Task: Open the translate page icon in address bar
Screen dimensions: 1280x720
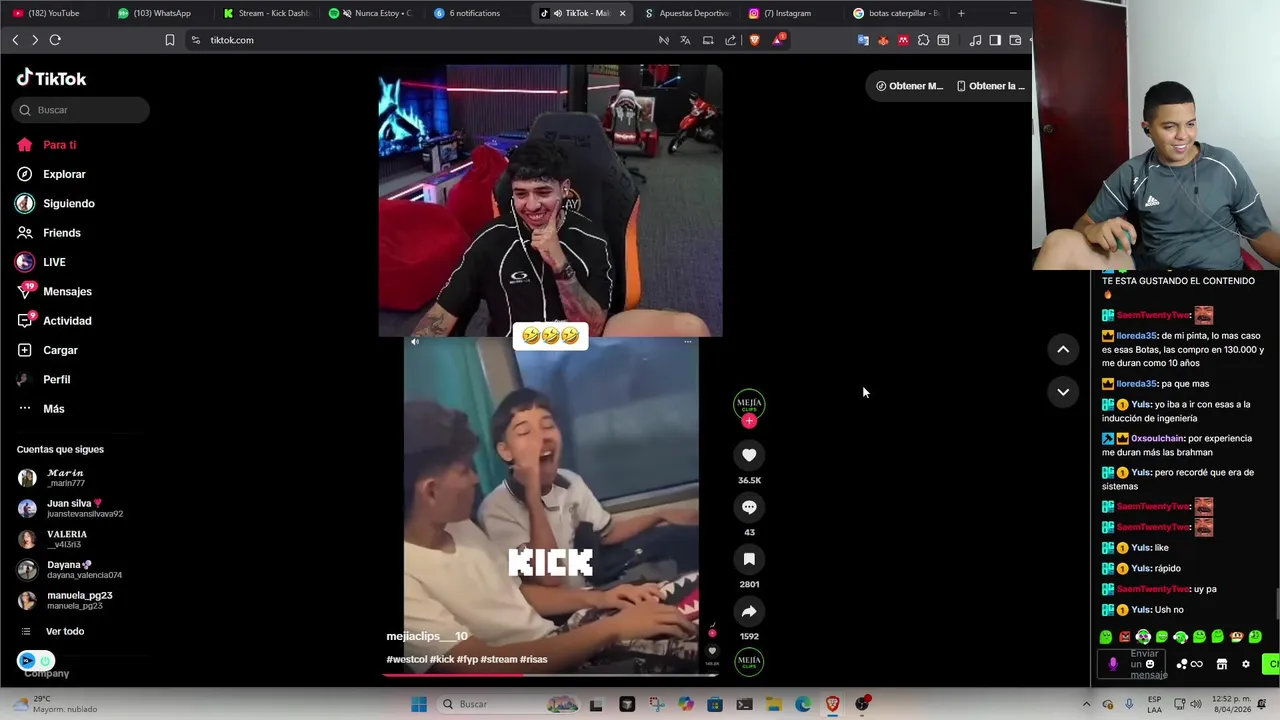Action: 685,40
